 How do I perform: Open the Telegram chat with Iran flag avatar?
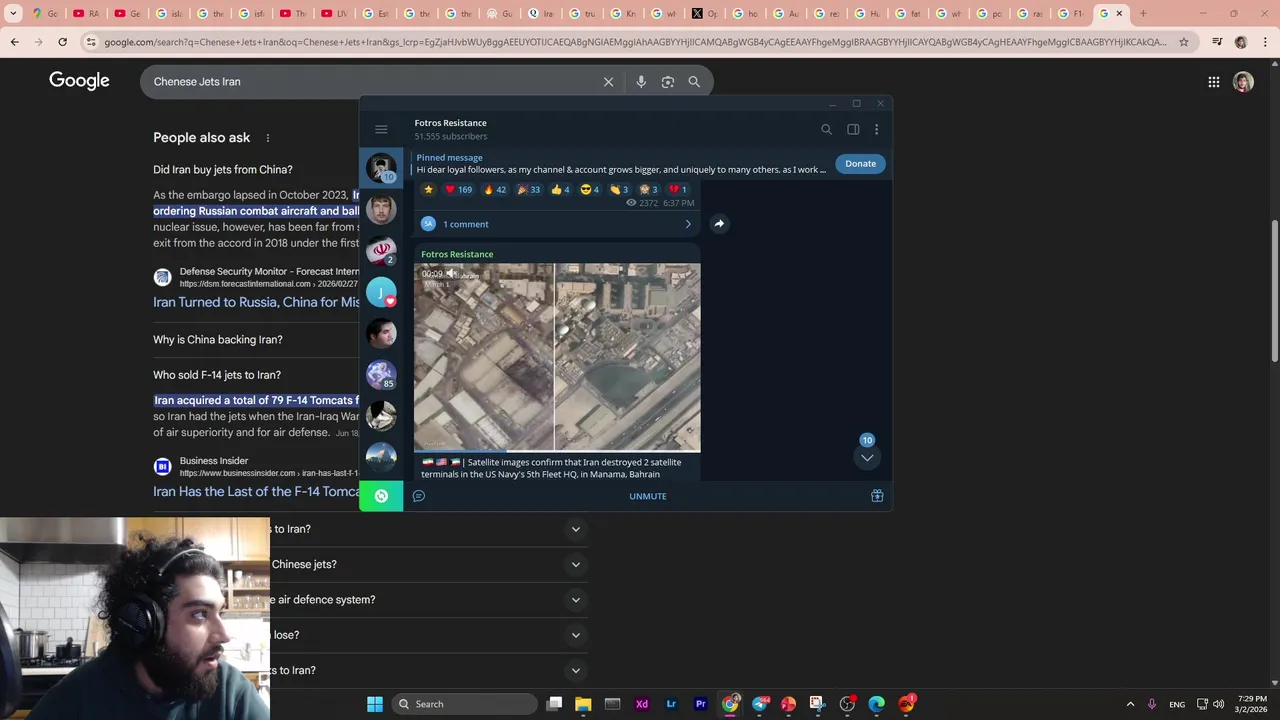[x=381, y=250]
